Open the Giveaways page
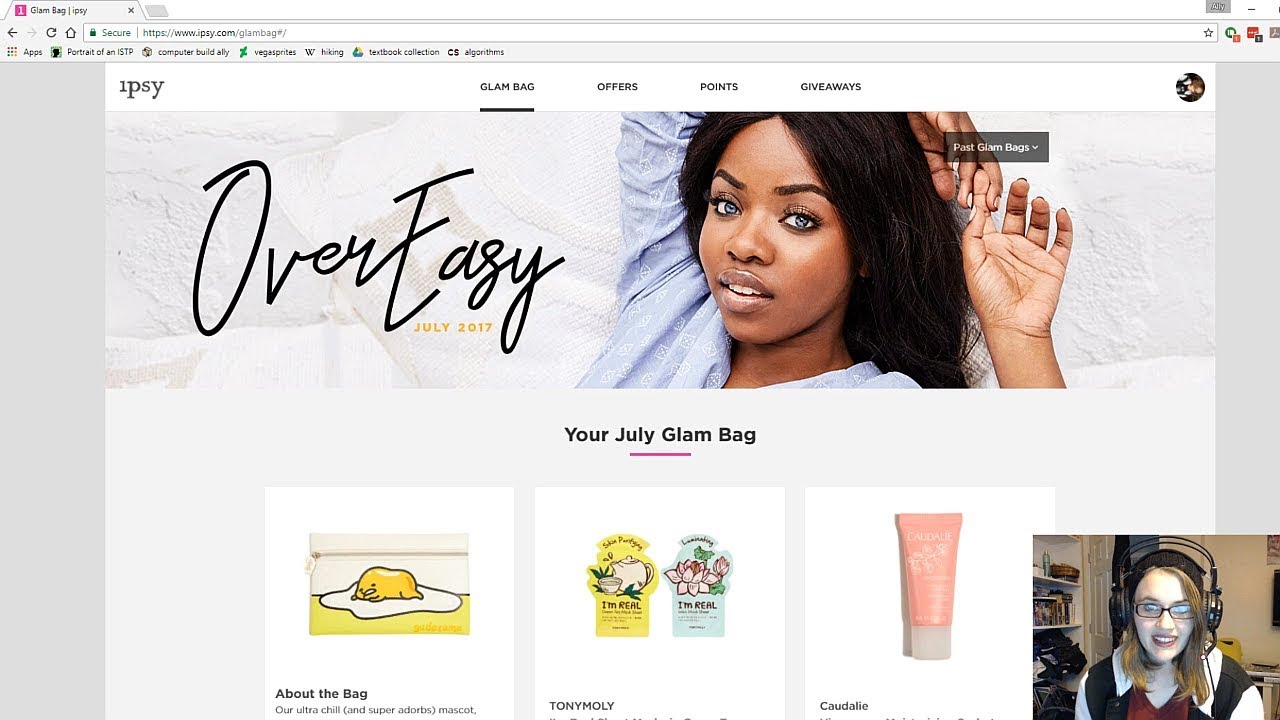The image size is (1280, 720). coord(830,87)
